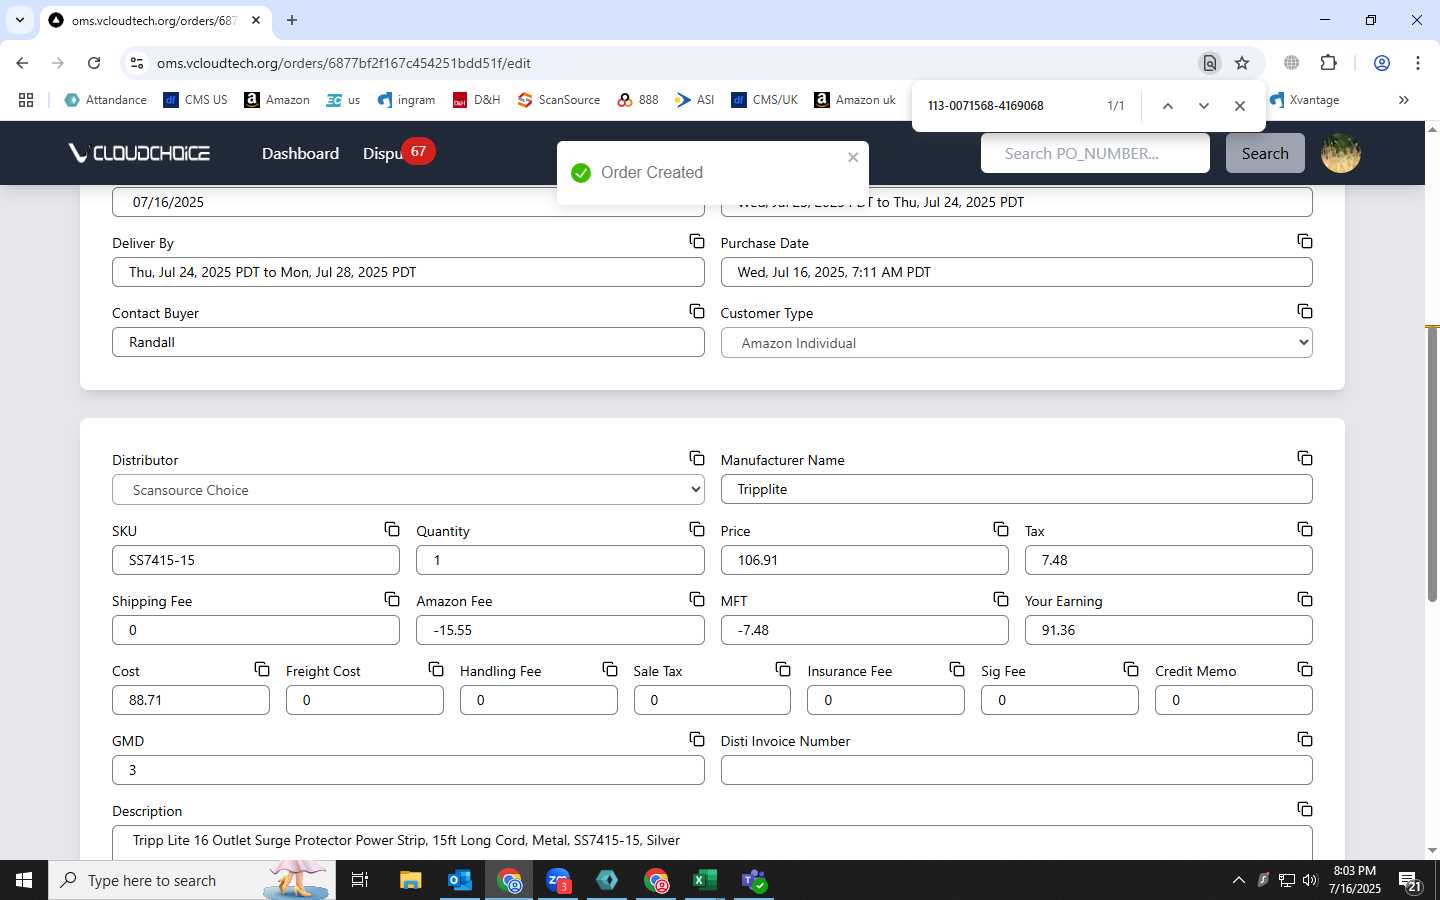Show more bookmarks via double chevron

1404,100
